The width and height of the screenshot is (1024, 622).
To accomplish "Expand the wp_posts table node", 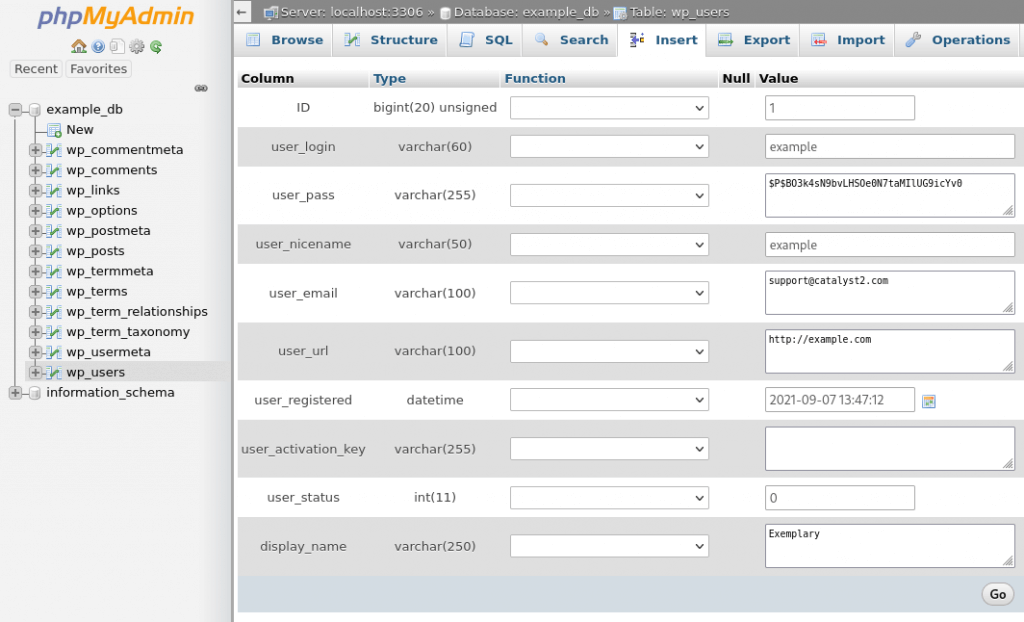I will pos(35,252).
